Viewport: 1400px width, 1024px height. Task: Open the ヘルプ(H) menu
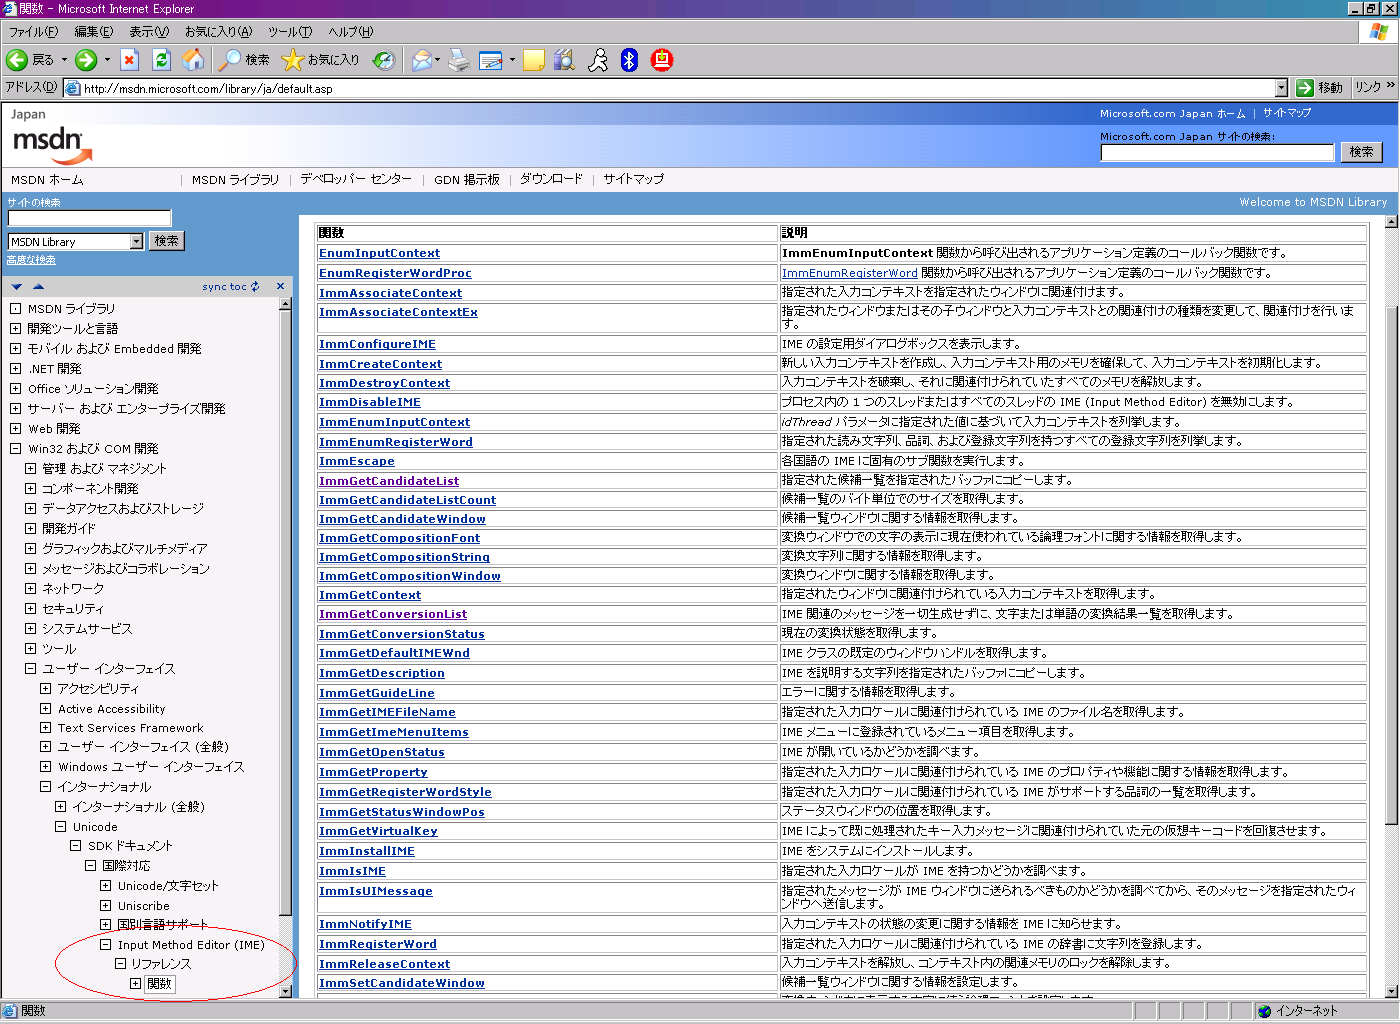pos(350,32)
